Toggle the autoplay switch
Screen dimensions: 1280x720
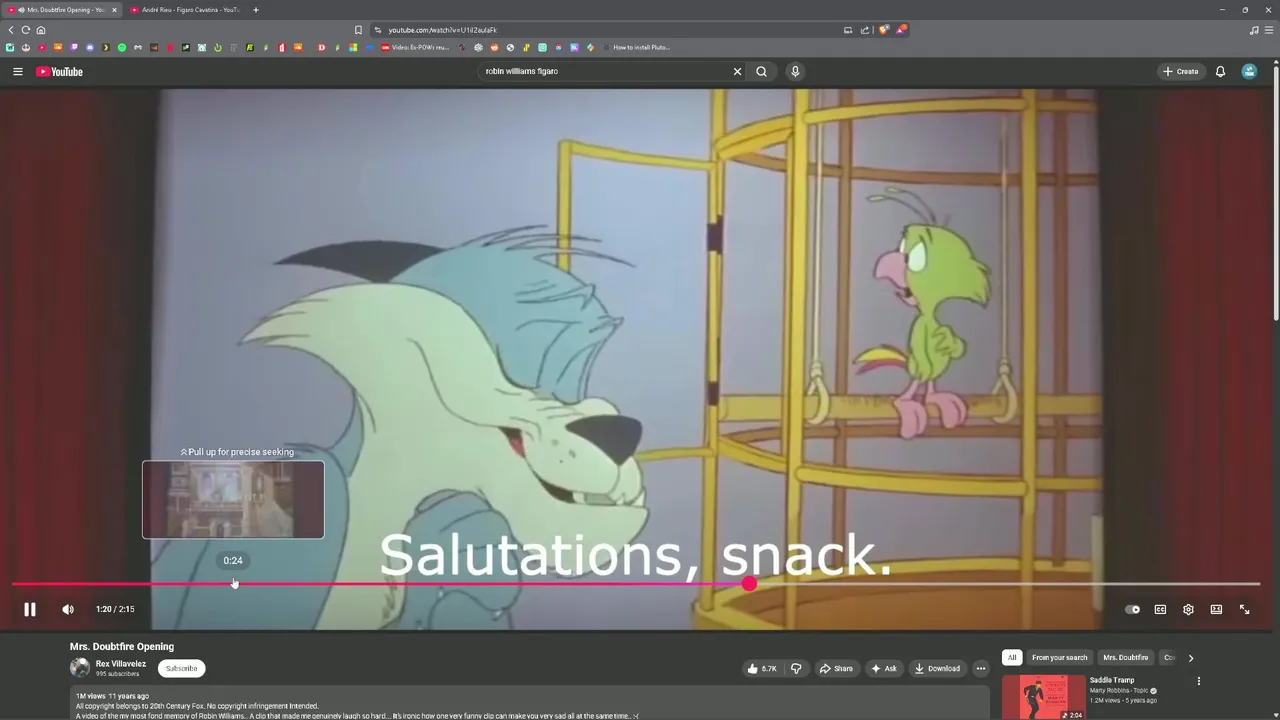[x=1132, y=609]
